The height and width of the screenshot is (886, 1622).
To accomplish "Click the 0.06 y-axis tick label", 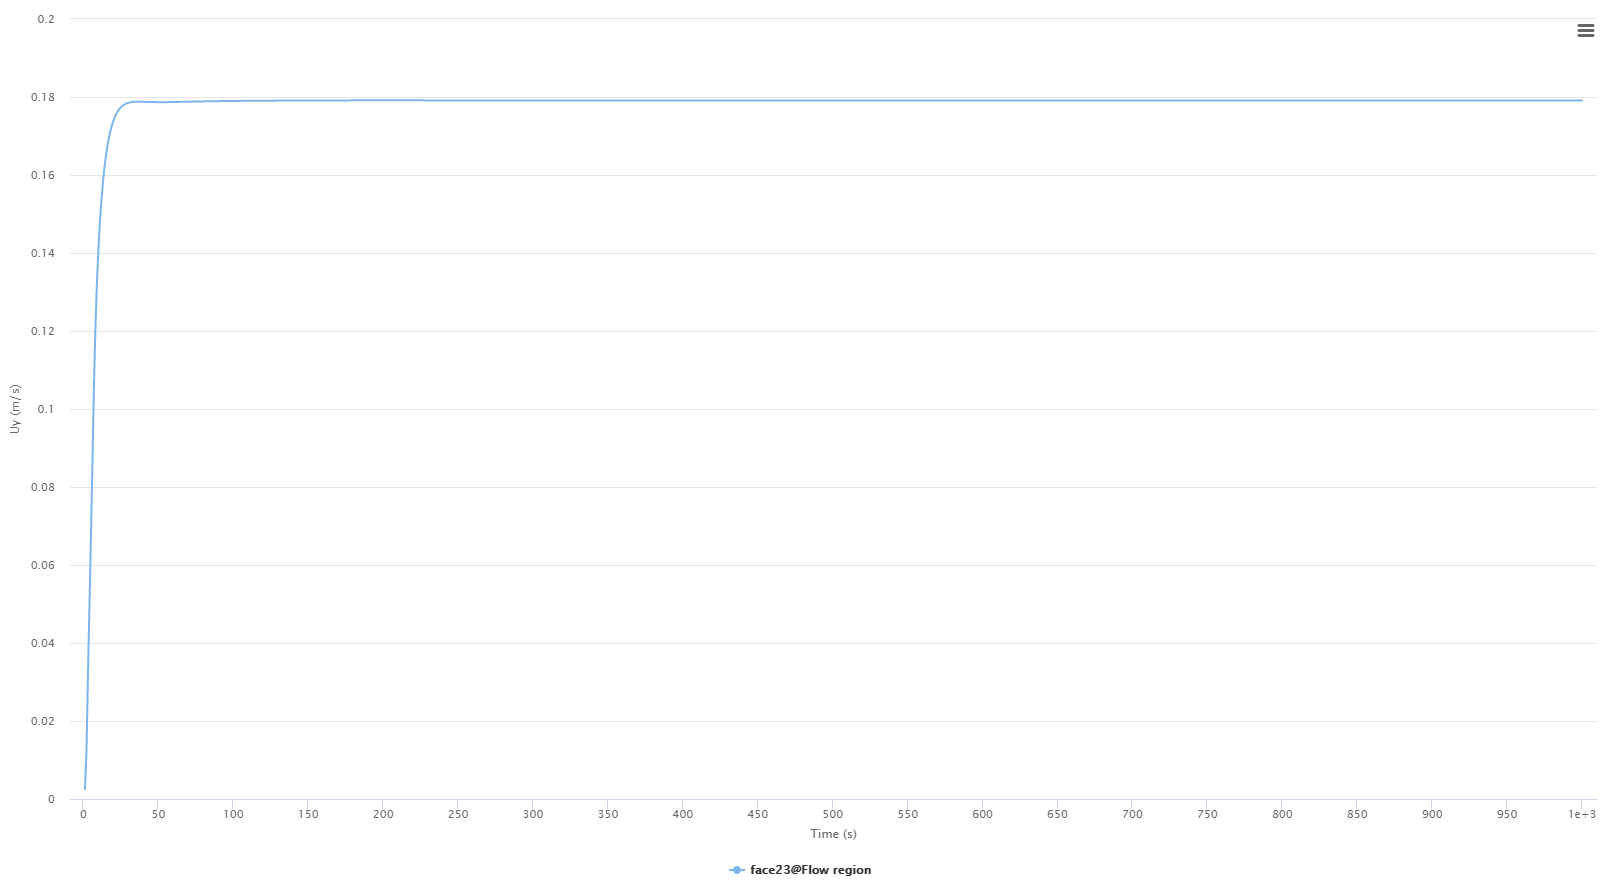I will [x=43, y=565].
